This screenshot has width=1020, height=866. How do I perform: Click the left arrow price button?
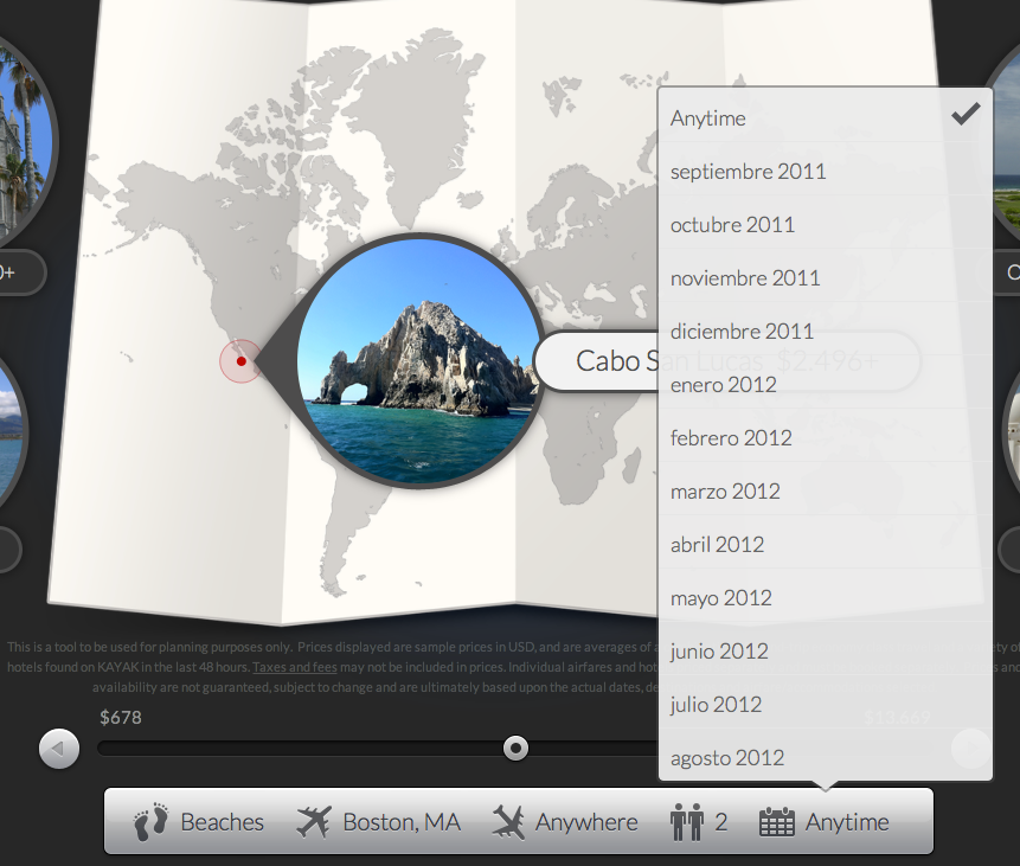(59, 749)
